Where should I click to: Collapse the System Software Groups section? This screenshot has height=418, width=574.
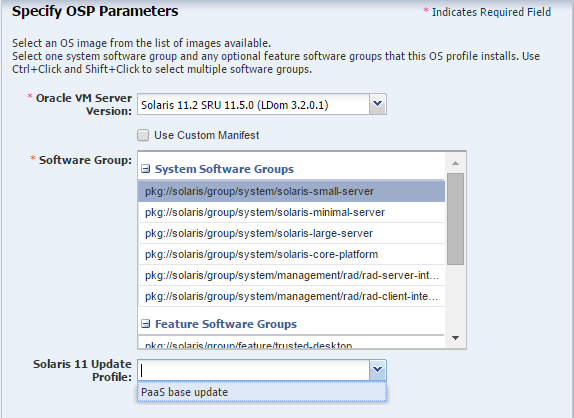(146, 169)
